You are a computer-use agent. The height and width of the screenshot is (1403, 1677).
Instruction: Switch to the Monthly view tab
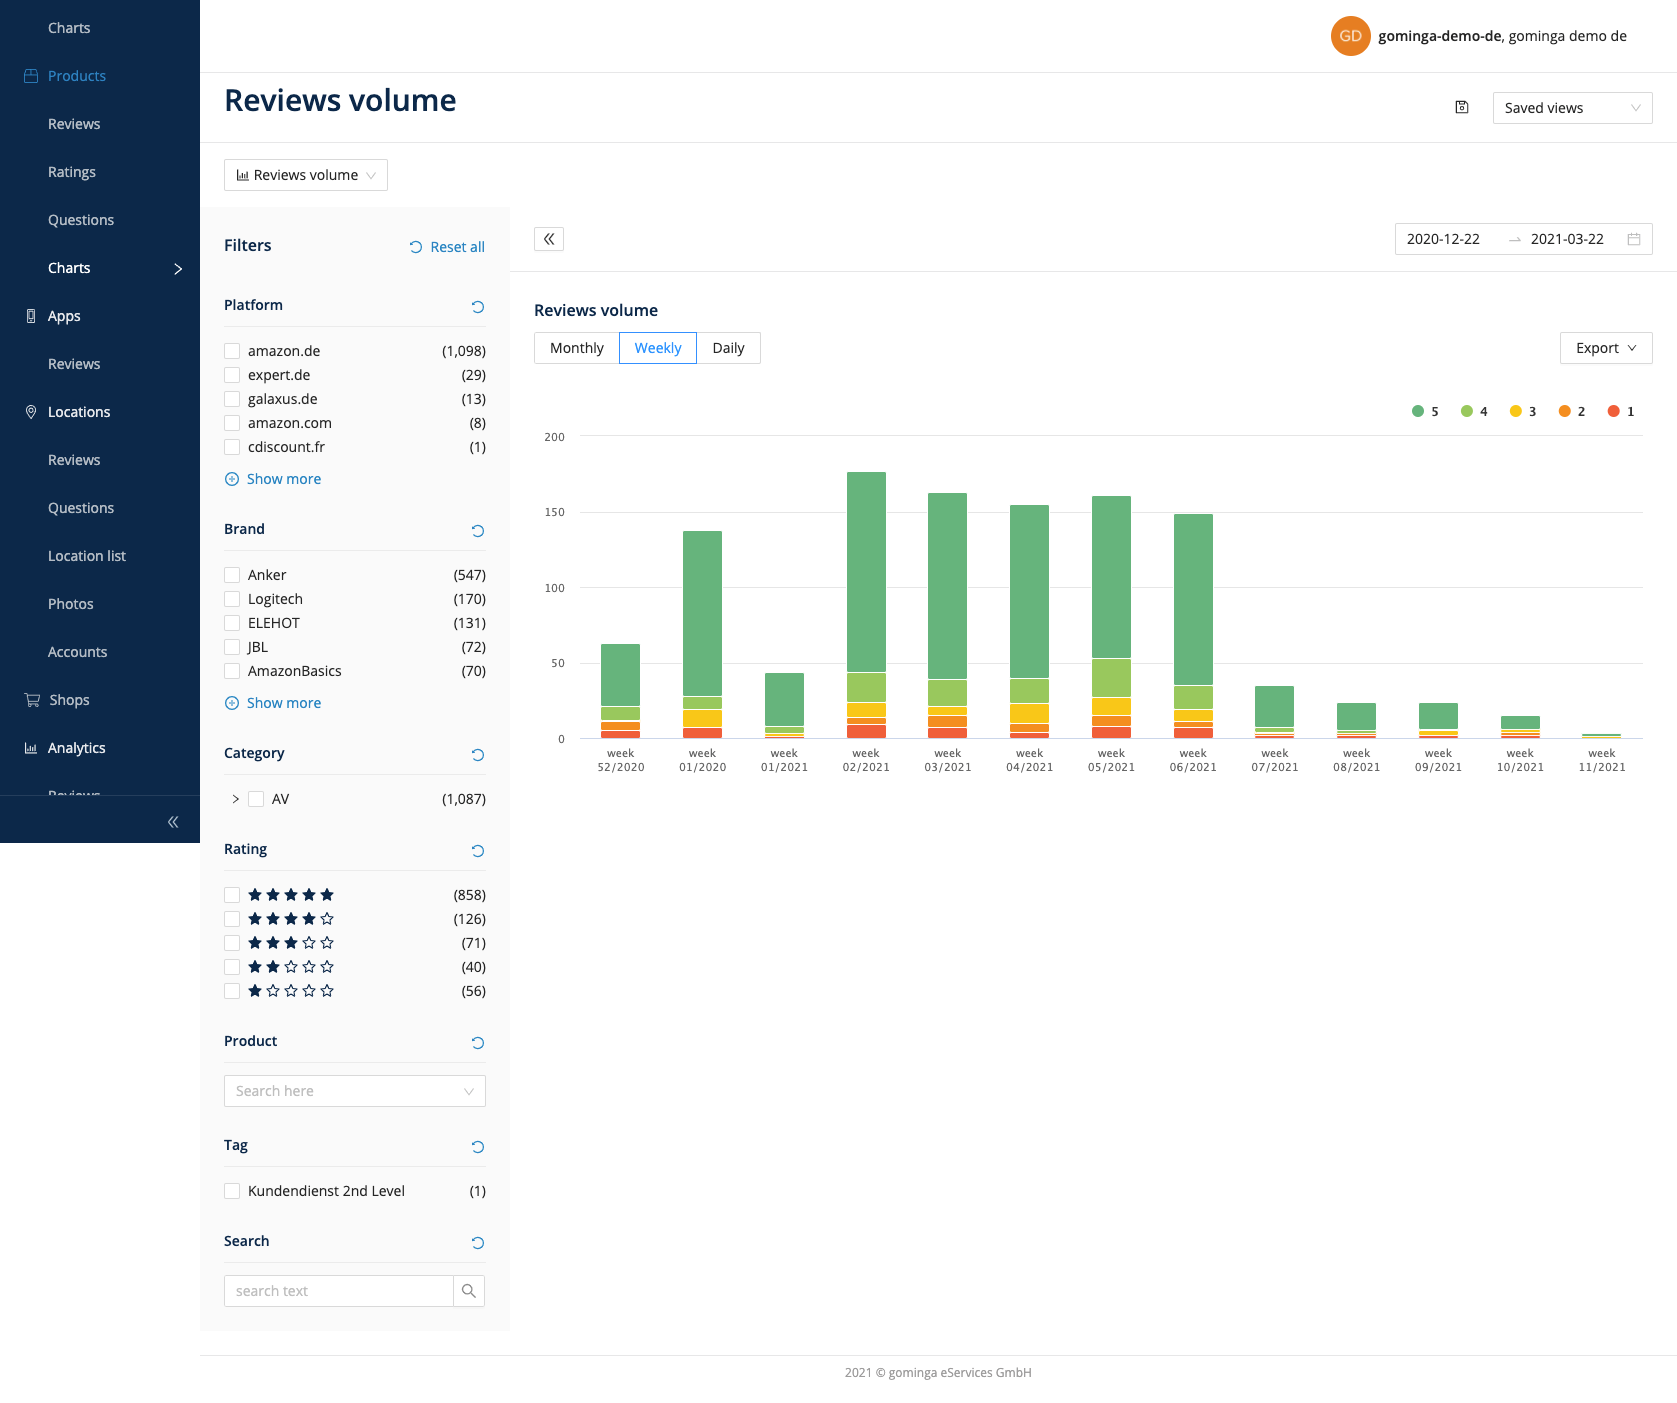click(x=577, y=348)
